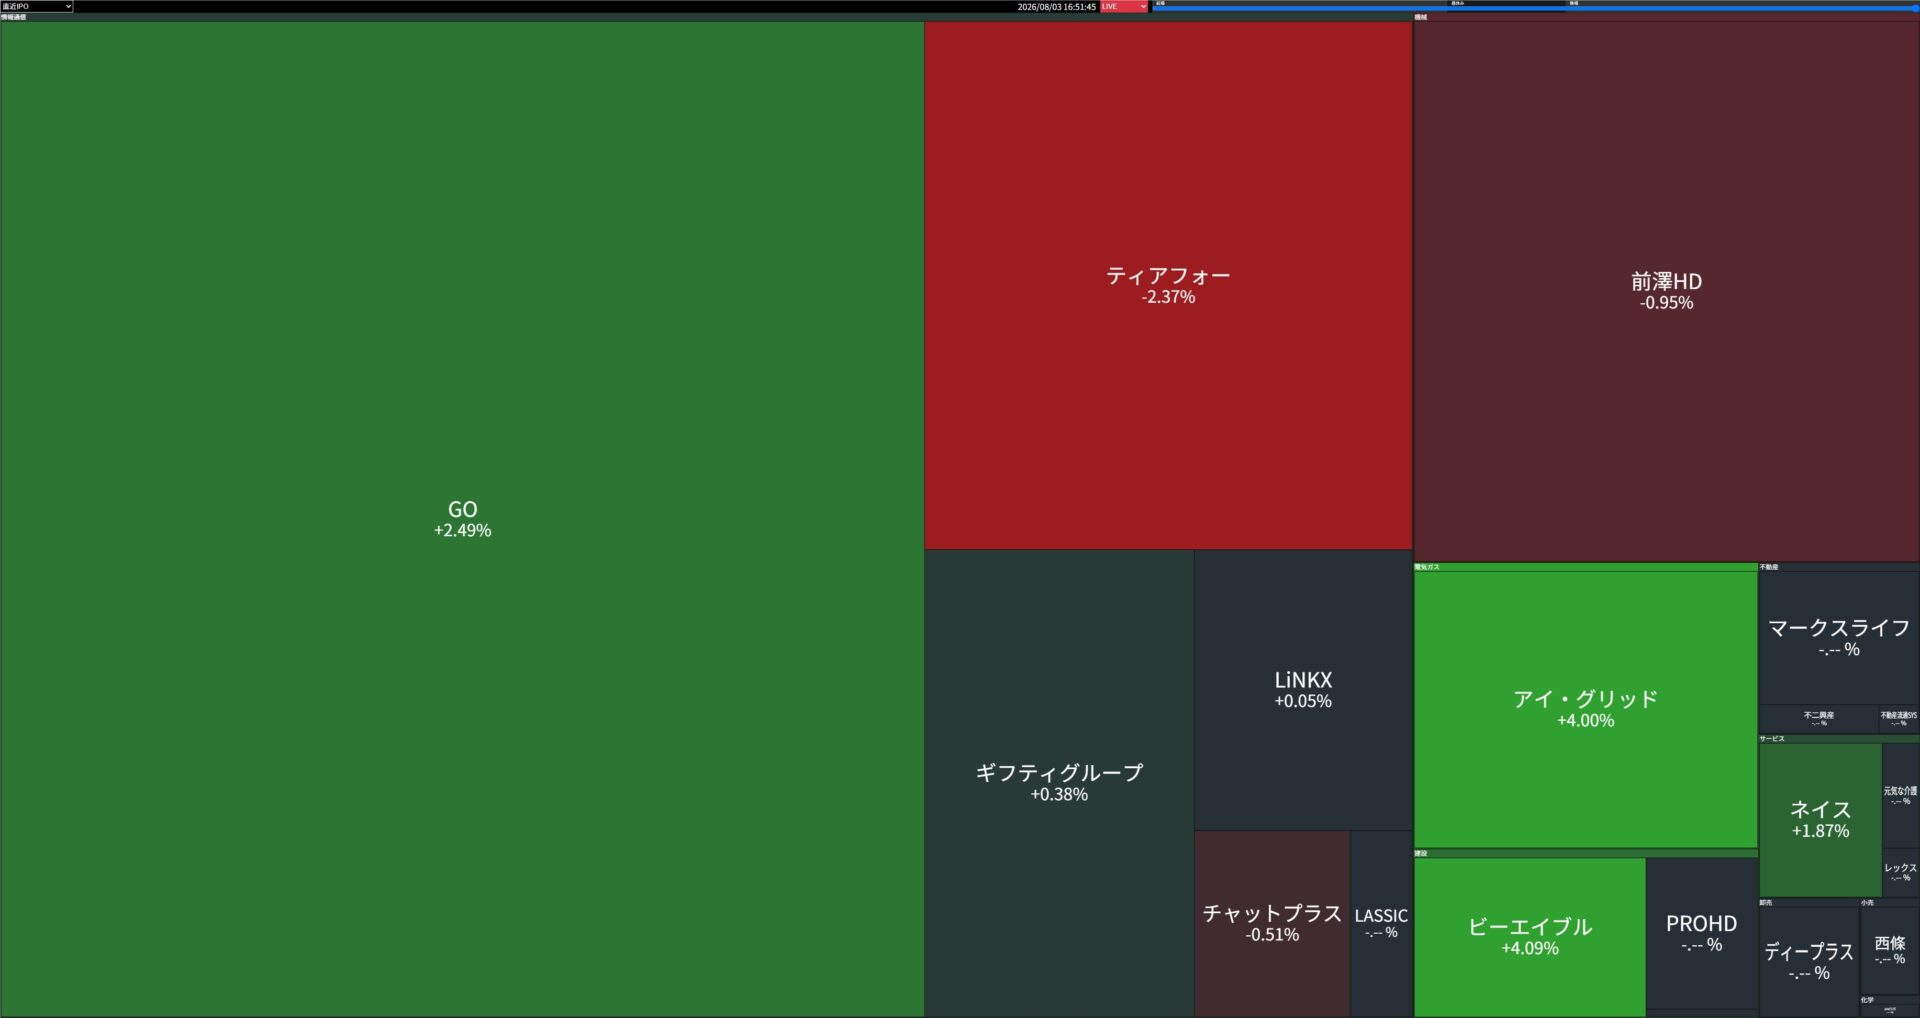Click the blue session timeline slider
The width and height of the screenshot is (1920, 1018).
1535,8
